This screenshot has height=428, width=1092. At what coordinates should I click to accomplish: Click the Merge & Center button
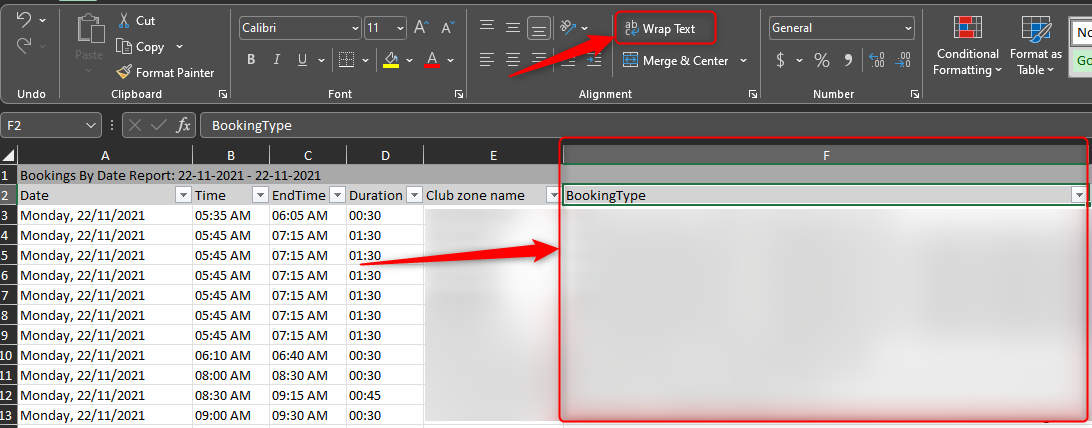click(676, 60)
